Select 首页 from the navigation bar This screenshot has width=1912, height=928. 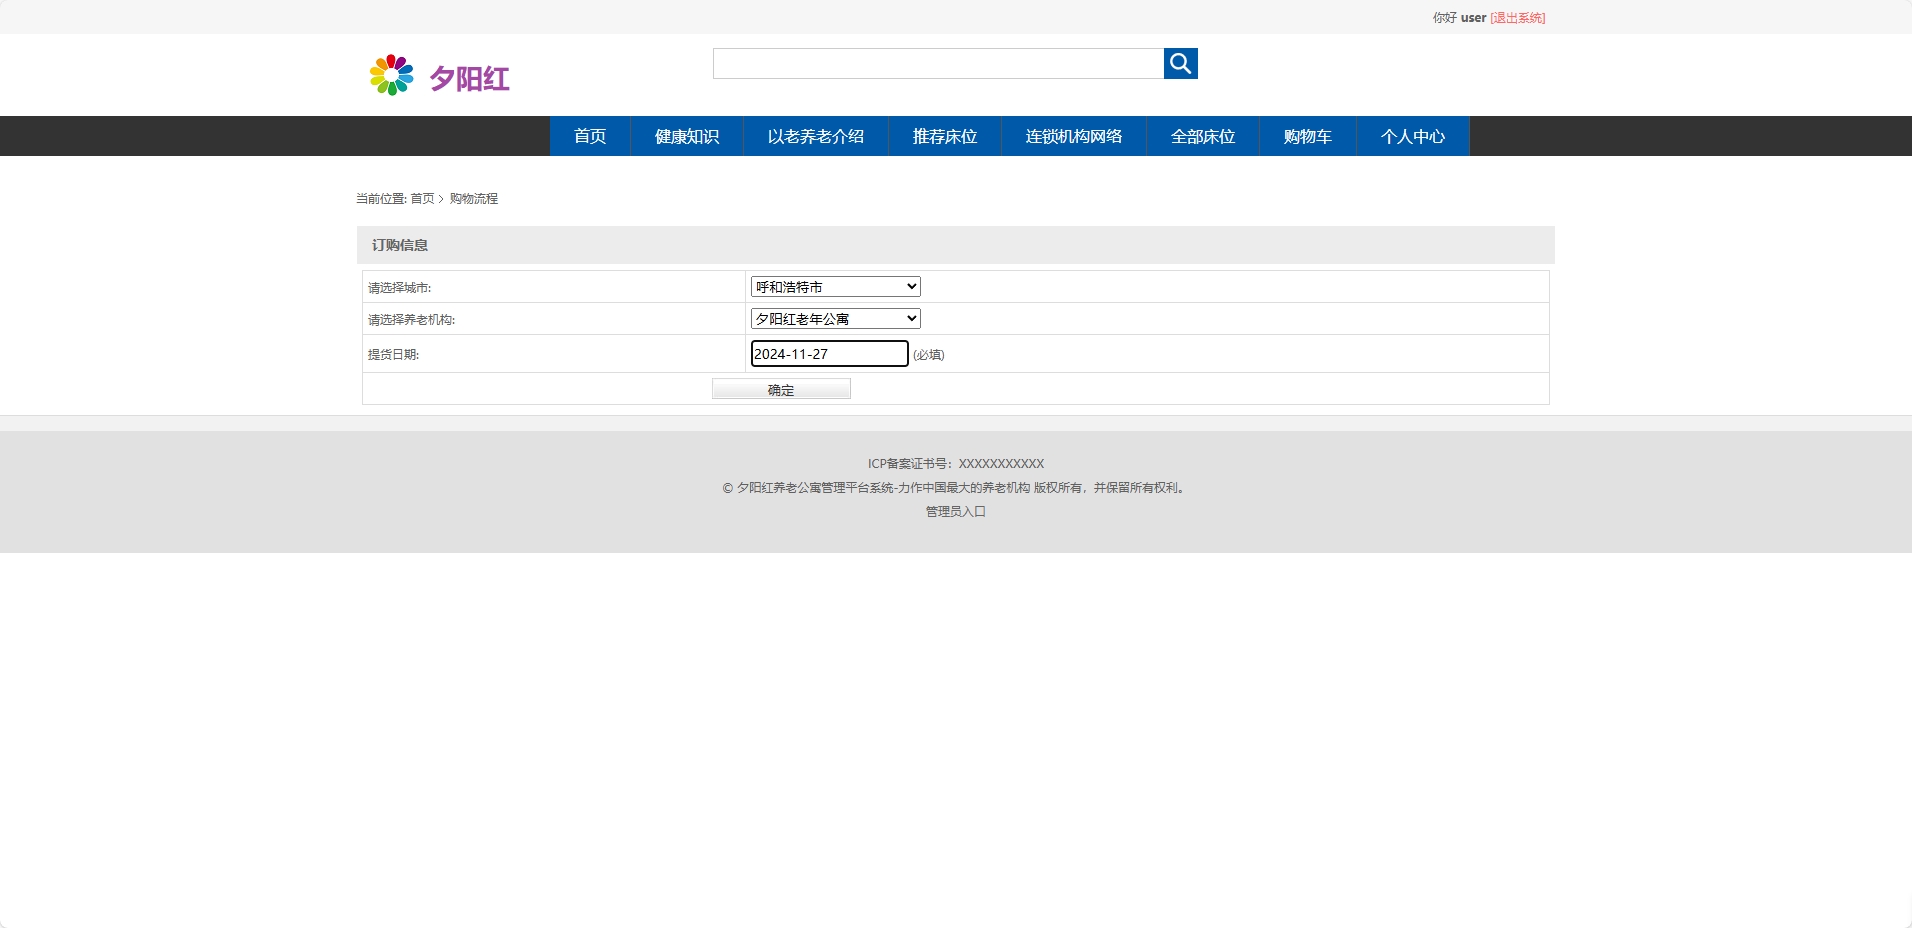(589, 136)
